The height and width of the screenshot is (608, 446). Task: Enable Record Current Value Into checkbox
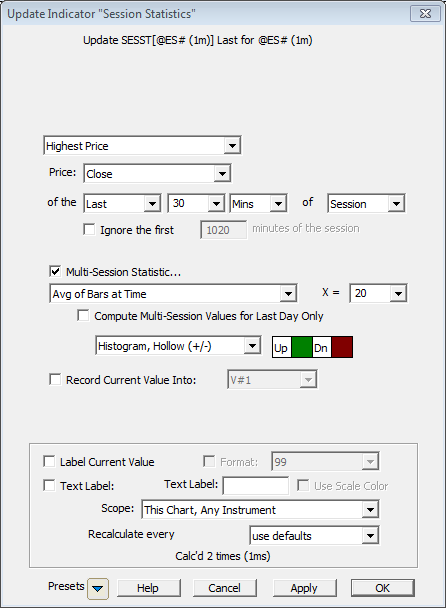[x=55, y=379]
